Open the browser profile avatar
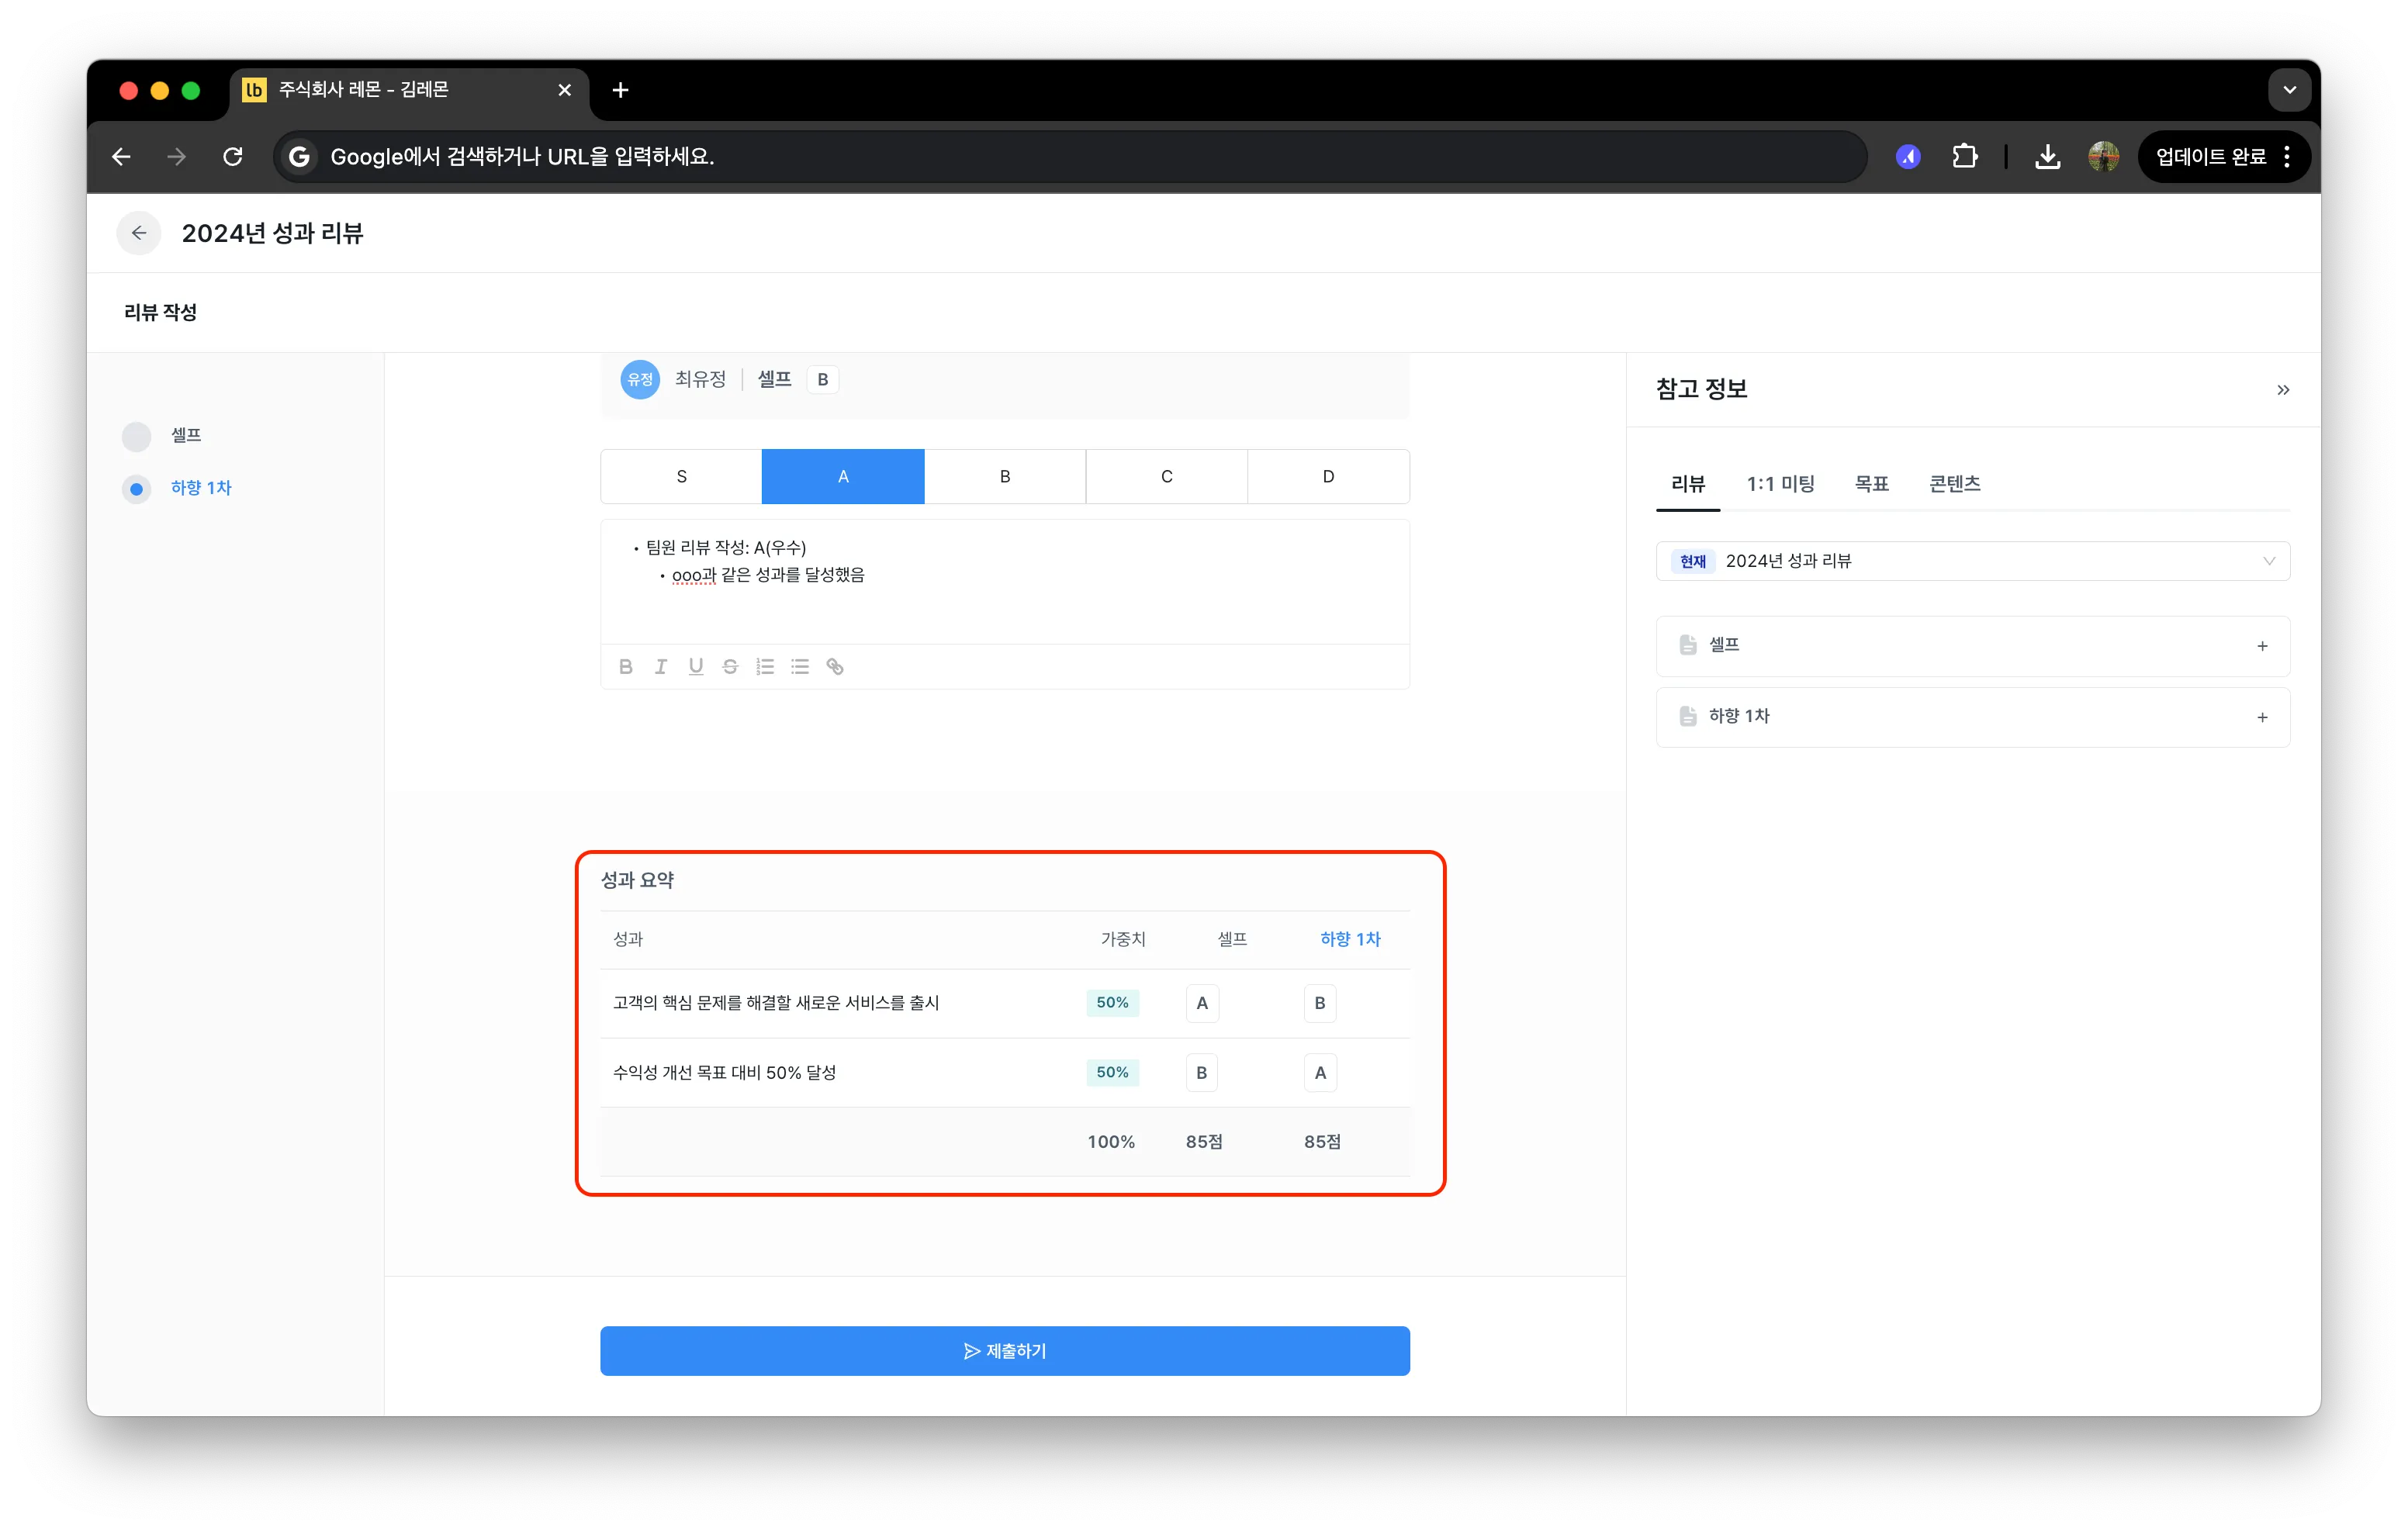Viewport: 2408px width, 1531px height. pos(2104,157)
